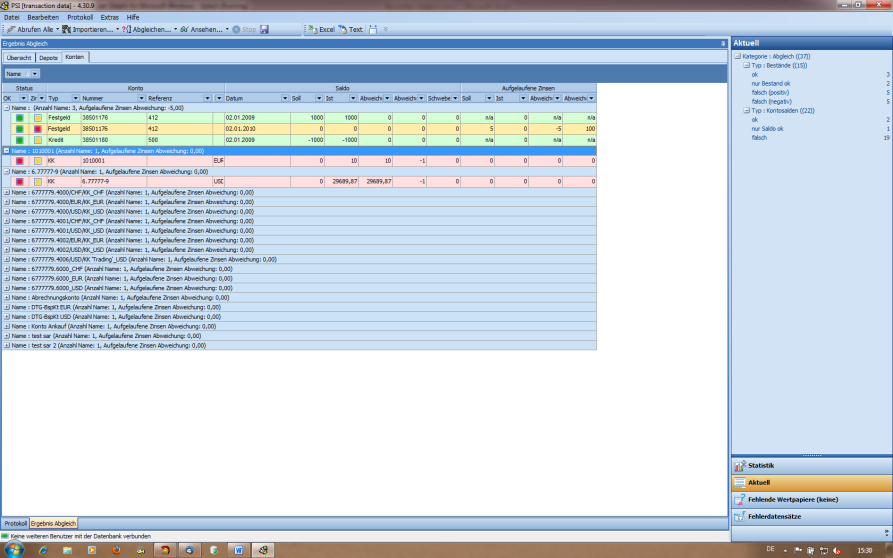The width and height of the screenshot is (893, 558).
Task: Collapse the 'Typ : Bestände' tree node
Action: coord(746,65)
